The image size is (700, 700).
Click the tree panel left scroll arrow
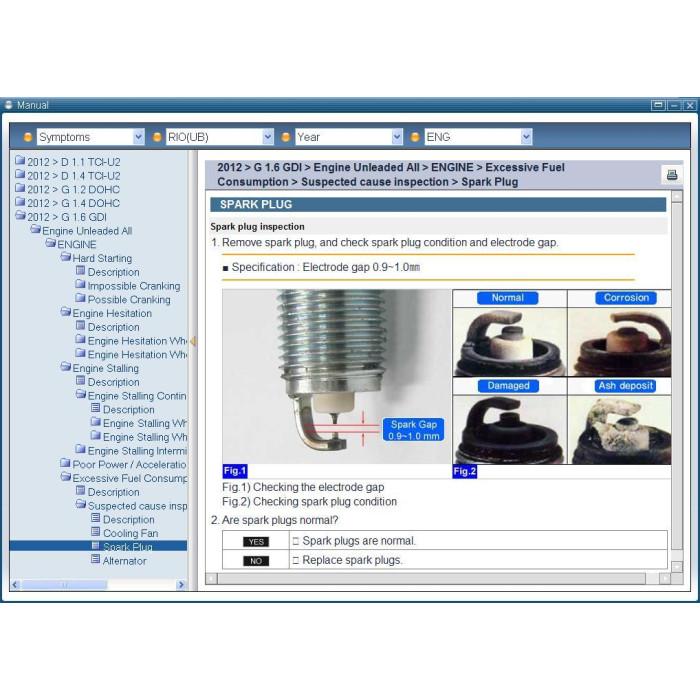(x=16, y=584)
